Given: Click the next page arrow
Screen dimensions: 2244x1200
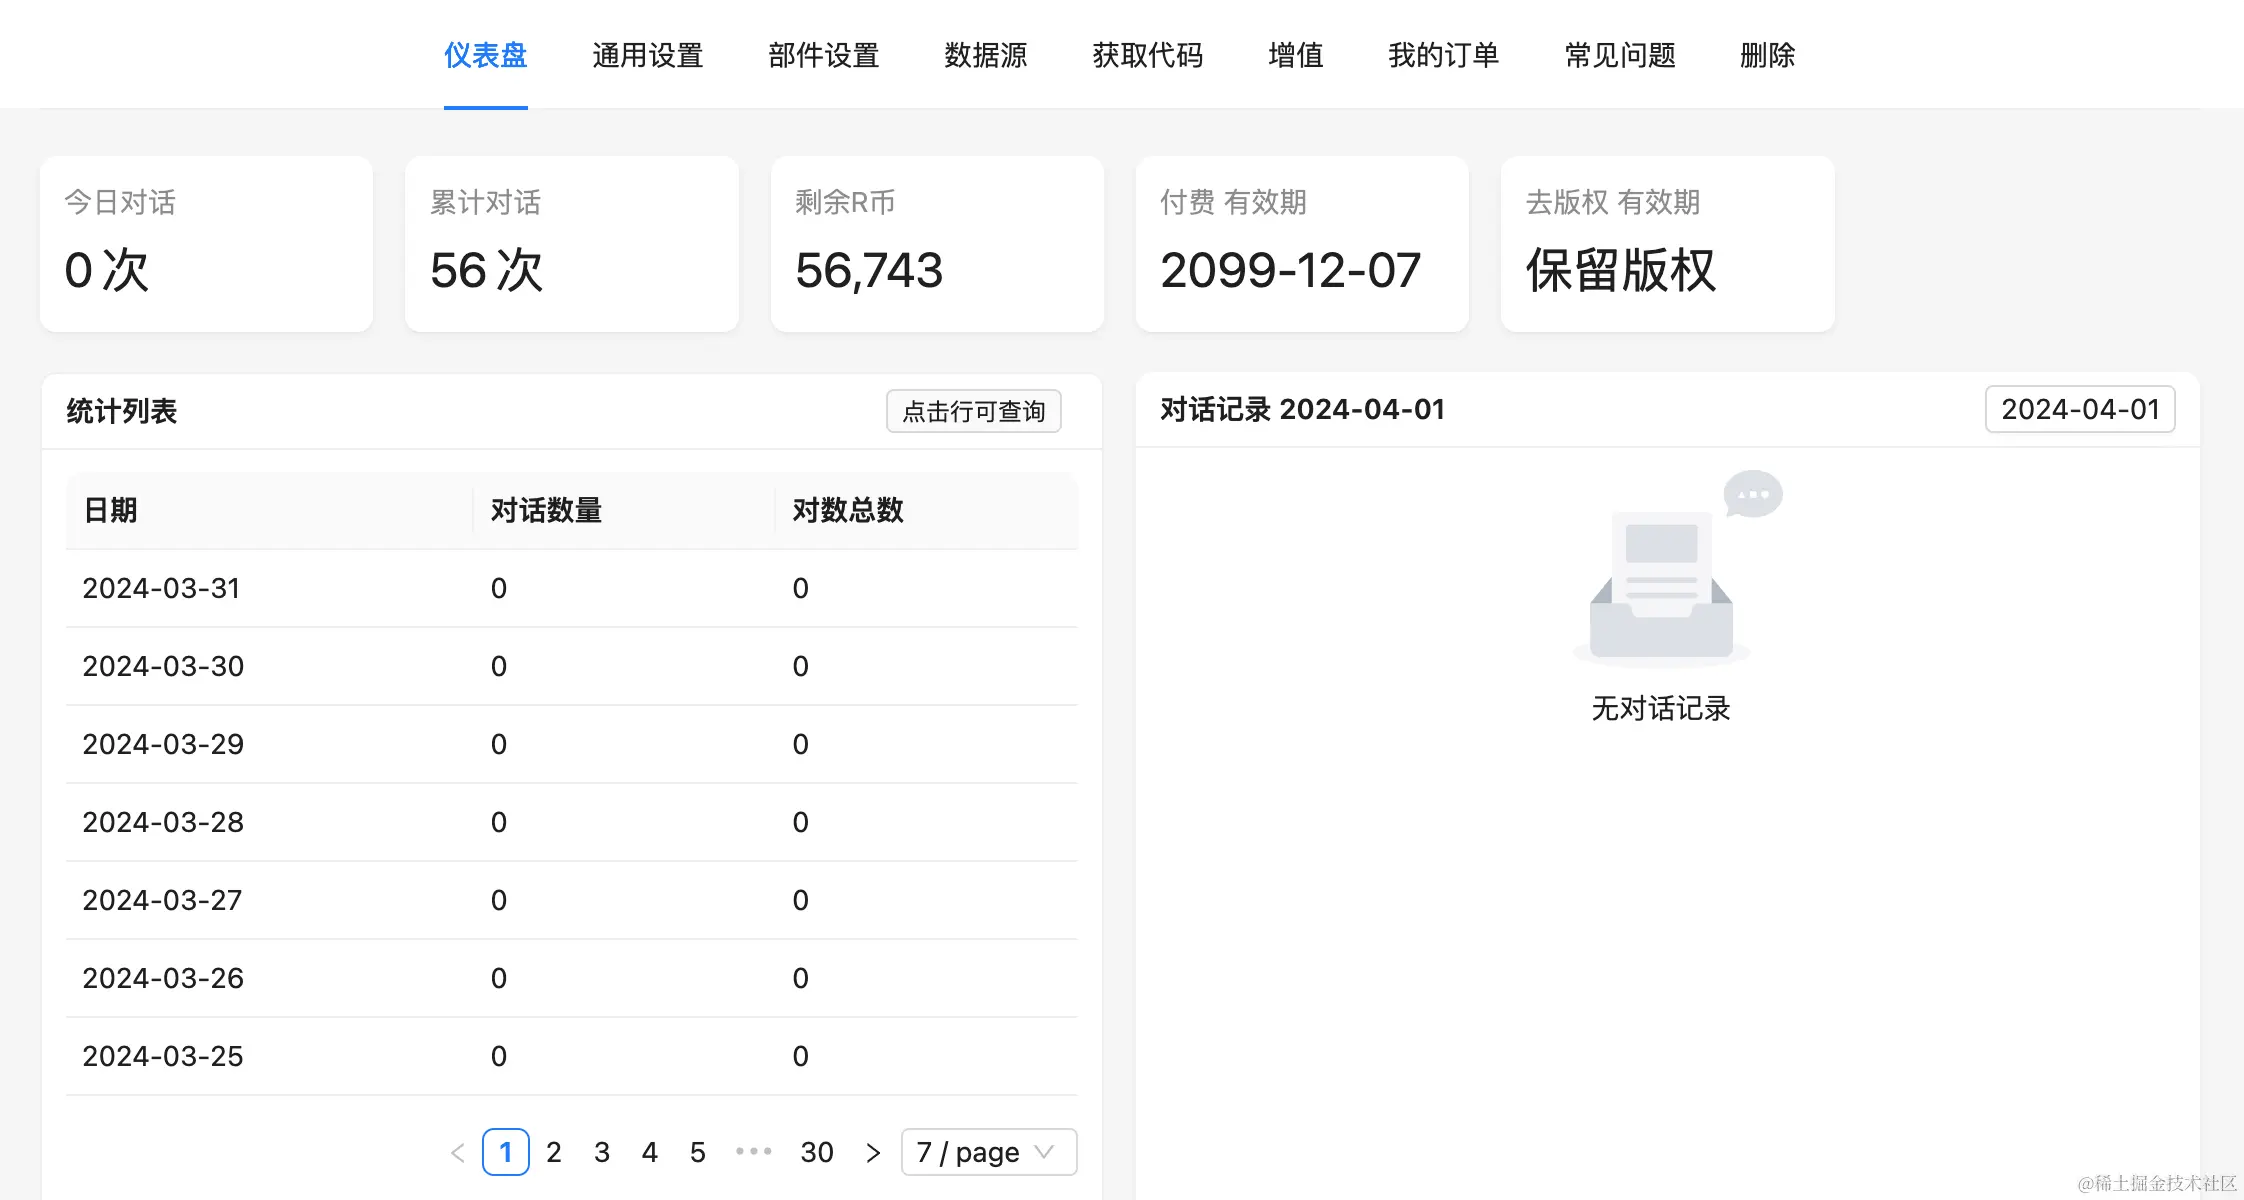Looking at the screenshot, I should coord(873,1153).
